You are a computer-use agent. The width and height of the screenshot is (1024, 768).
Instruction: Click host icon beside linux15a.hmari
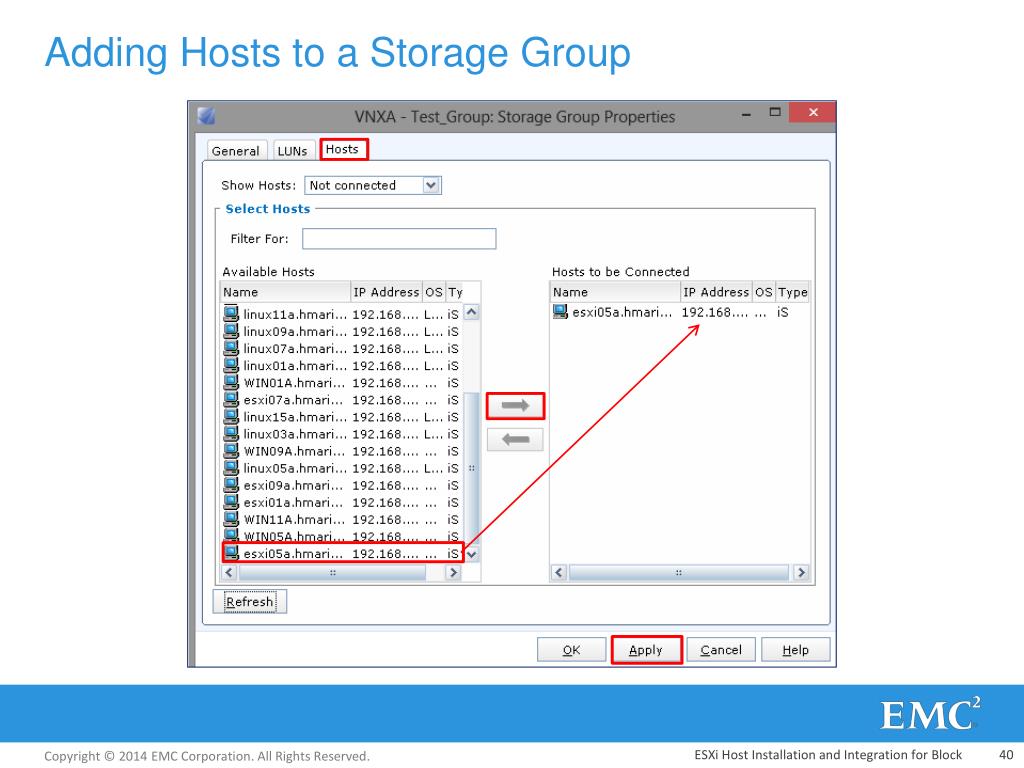click(231, 415)
